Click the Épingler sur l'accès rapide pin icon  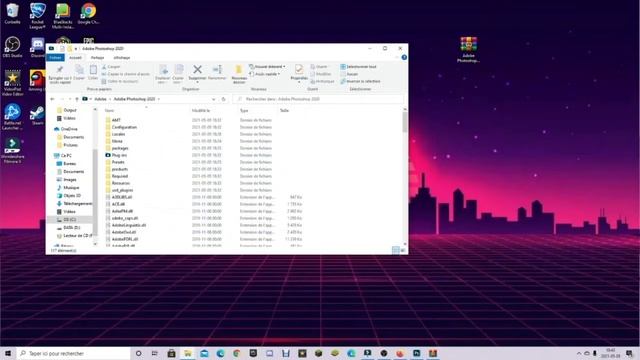(60, 69)
